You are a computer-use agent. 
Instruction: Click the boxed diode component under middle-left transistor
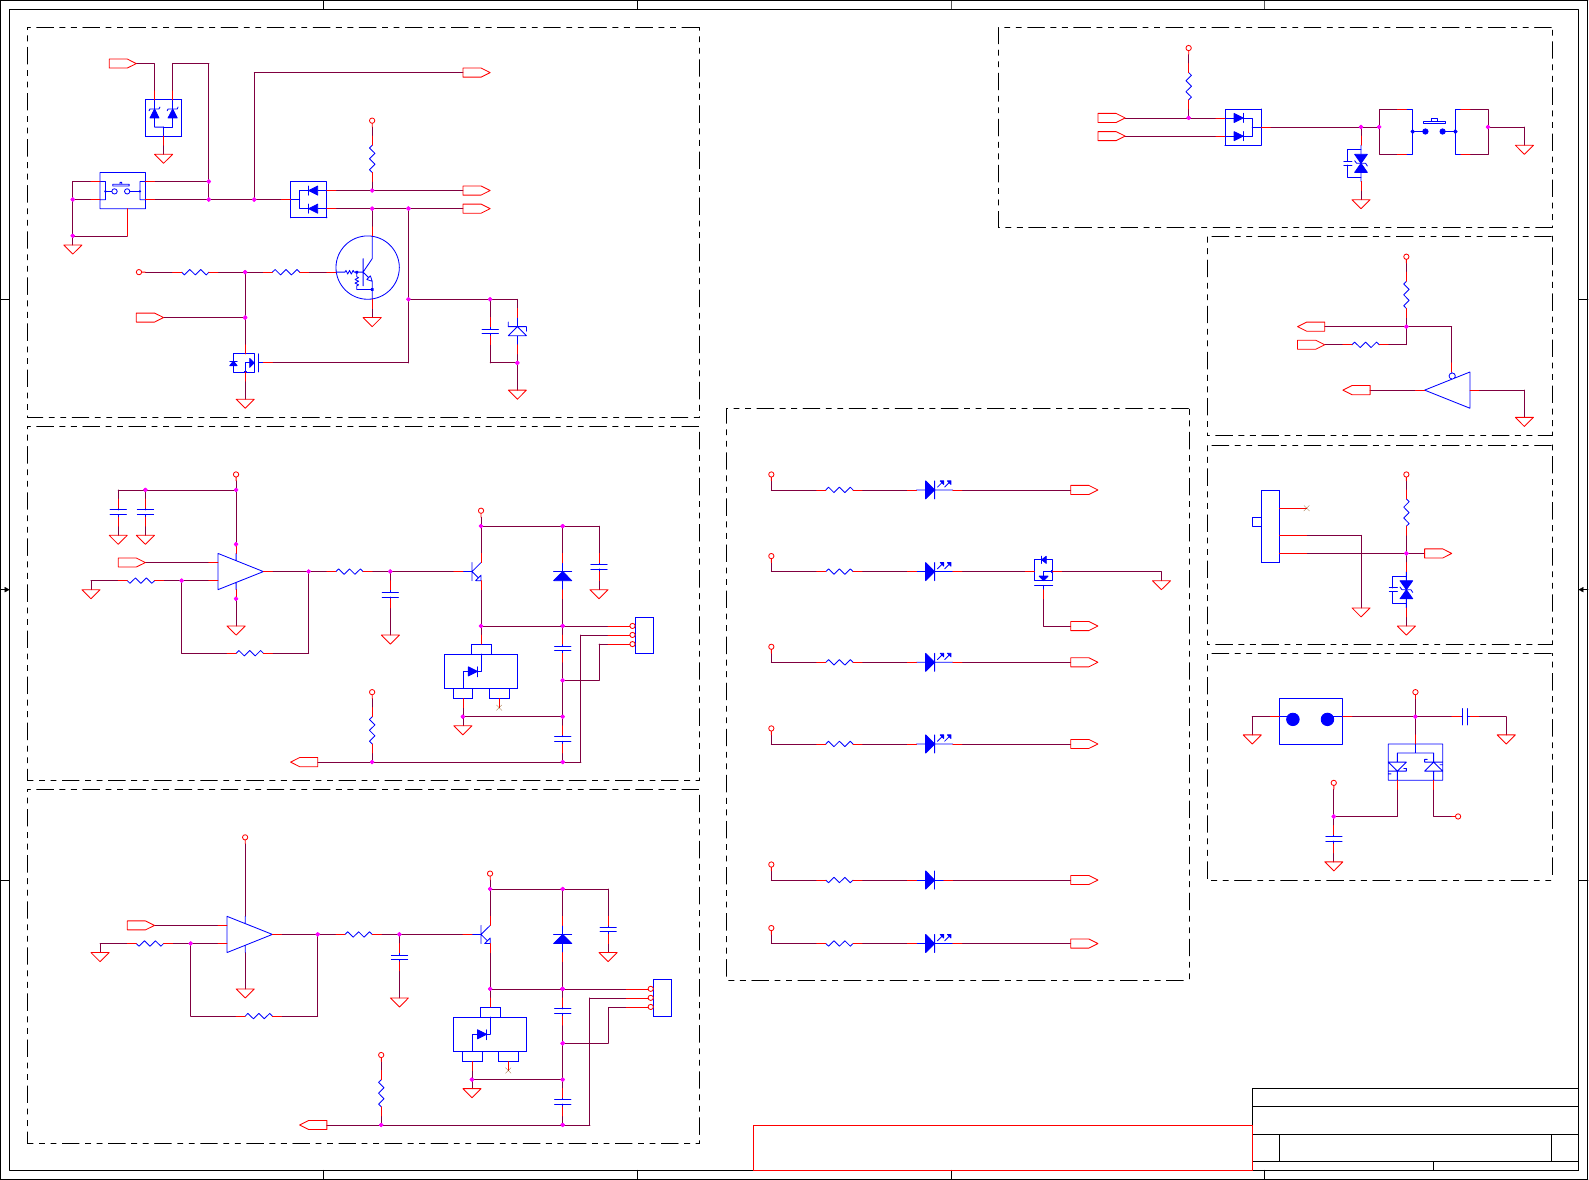(481, 671)
